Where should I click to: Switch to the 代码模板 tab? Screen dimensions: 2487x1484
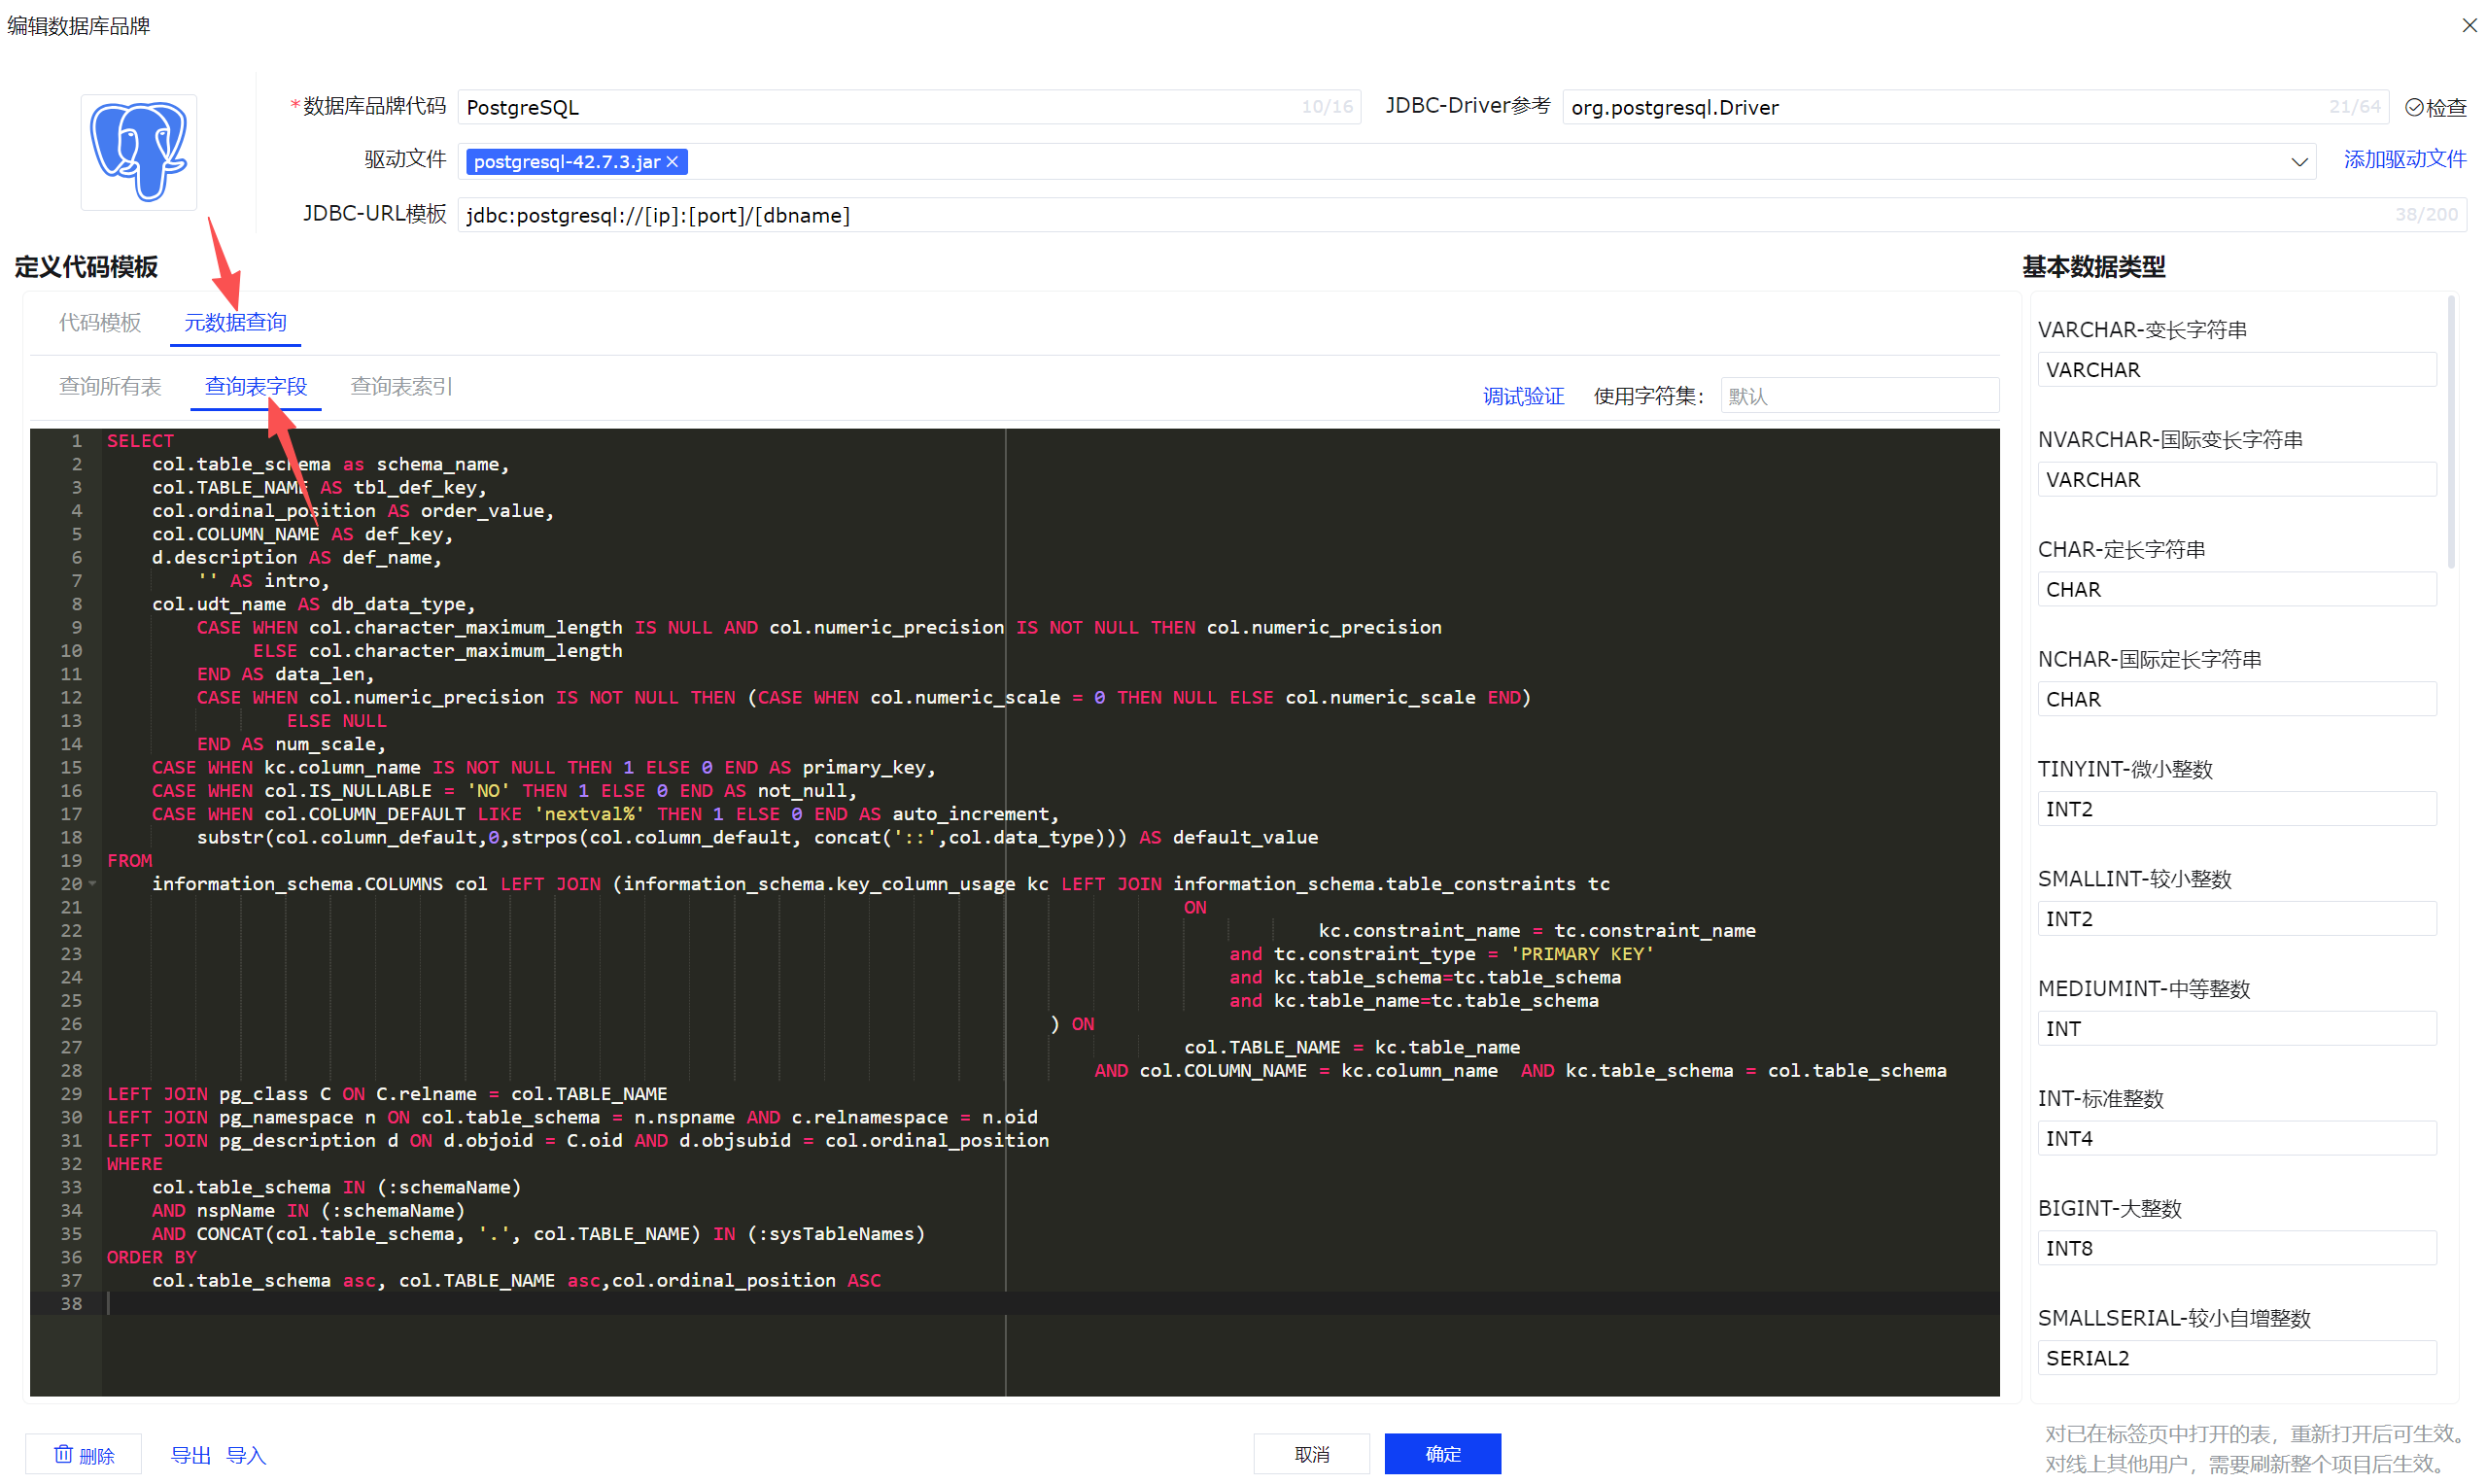99,323
